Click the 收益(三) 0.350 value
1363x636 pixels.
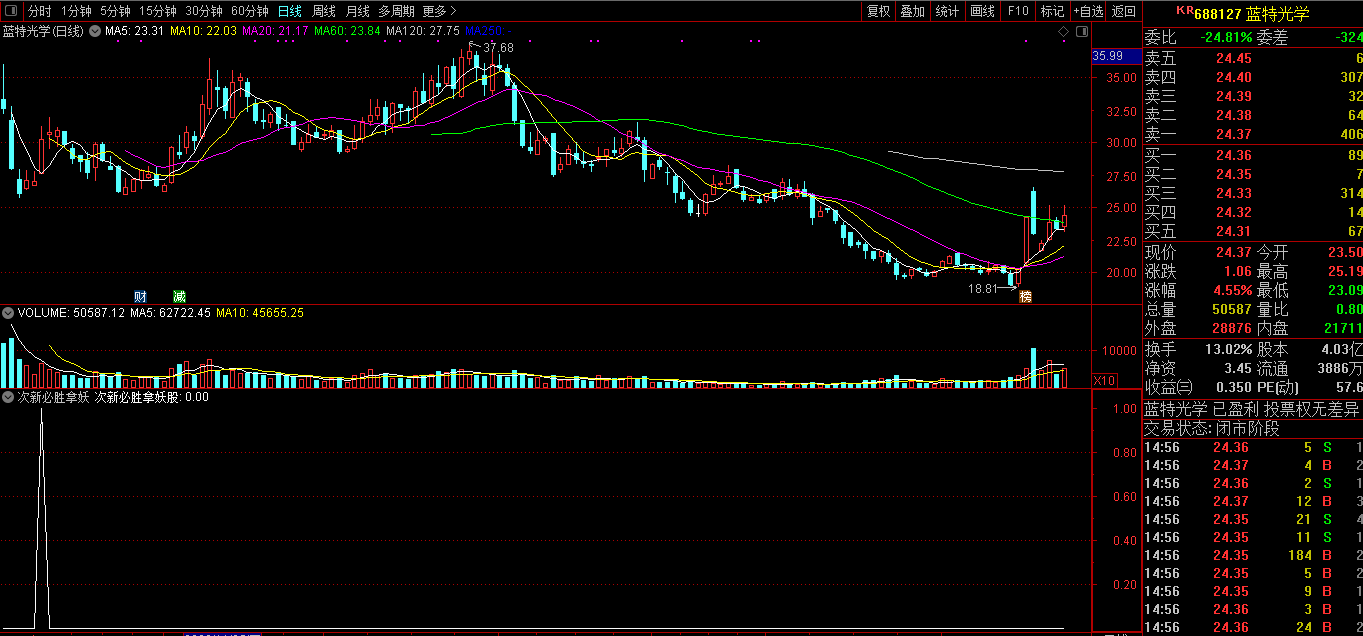click(x=1233, y=388)
